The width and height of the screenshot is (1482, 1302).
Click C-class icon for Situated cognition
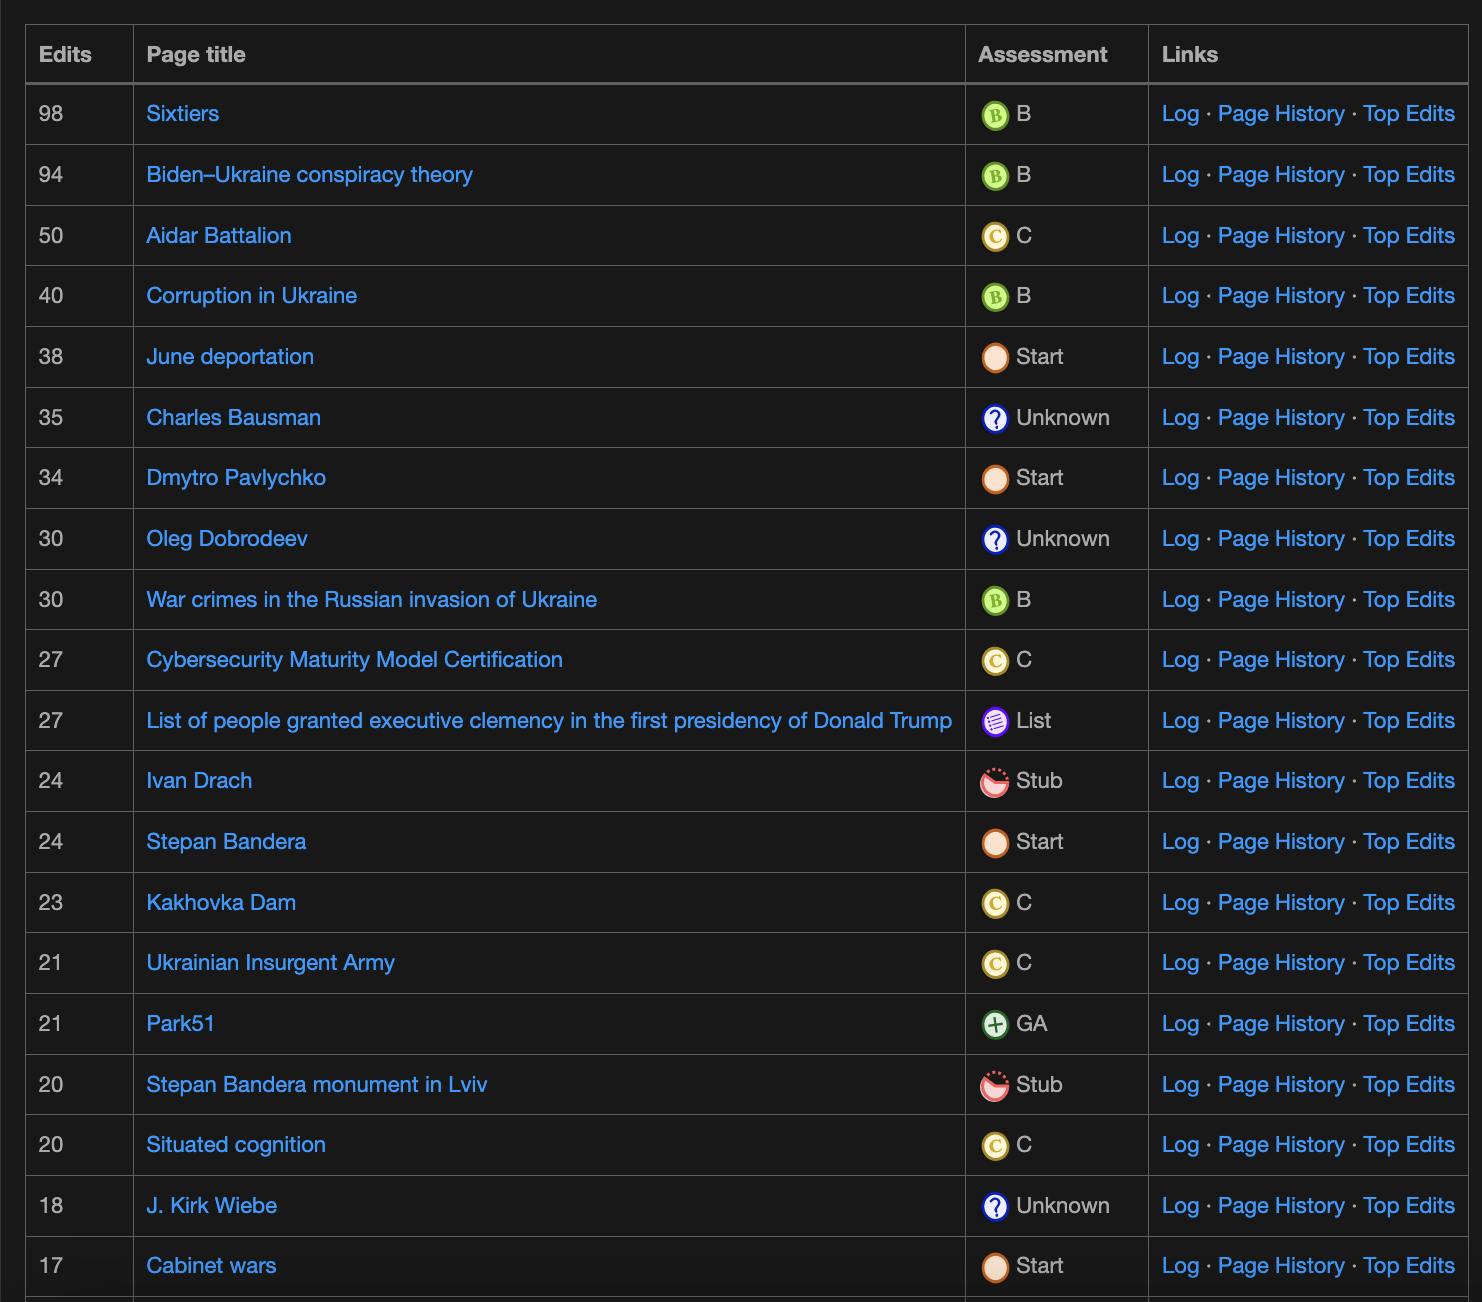click(x=994, y=1146)
